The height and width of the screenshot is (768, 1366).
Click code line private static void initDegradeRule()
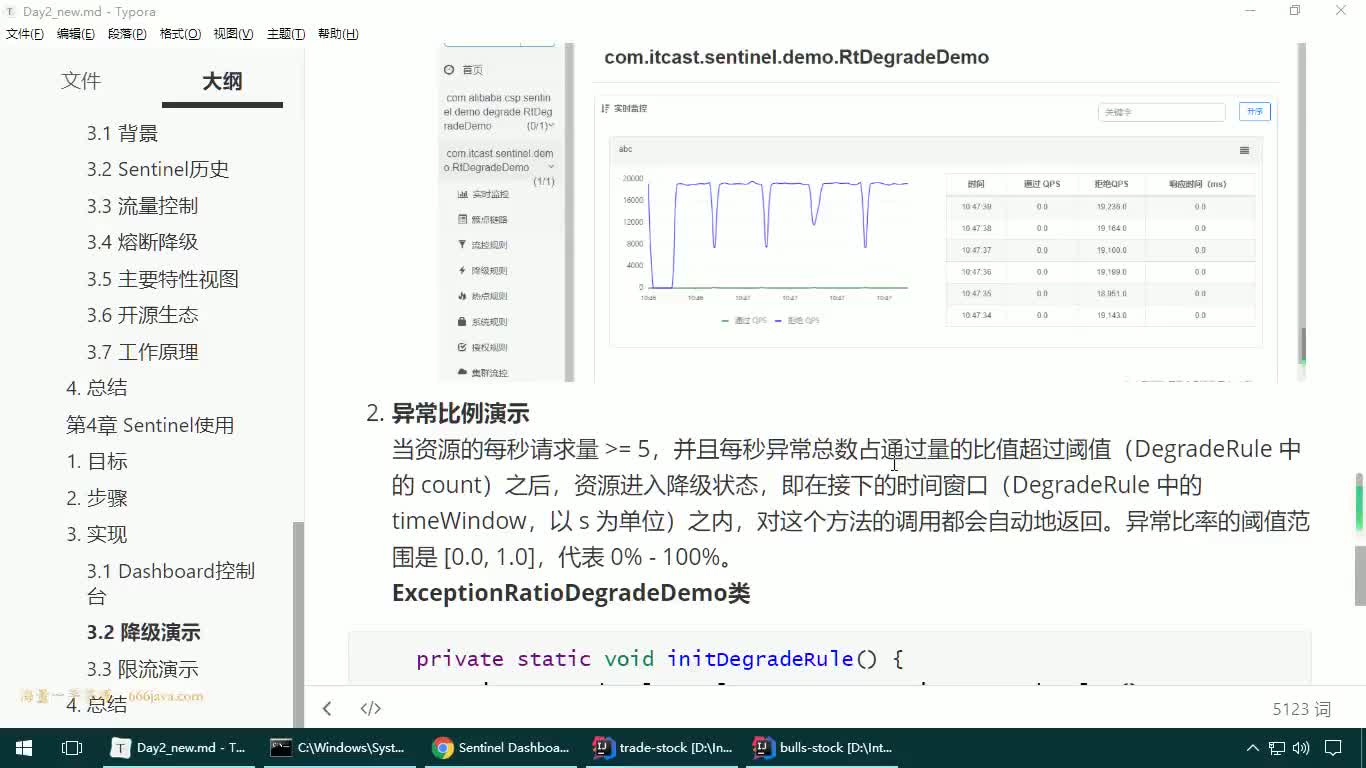(x=660, y=659)
